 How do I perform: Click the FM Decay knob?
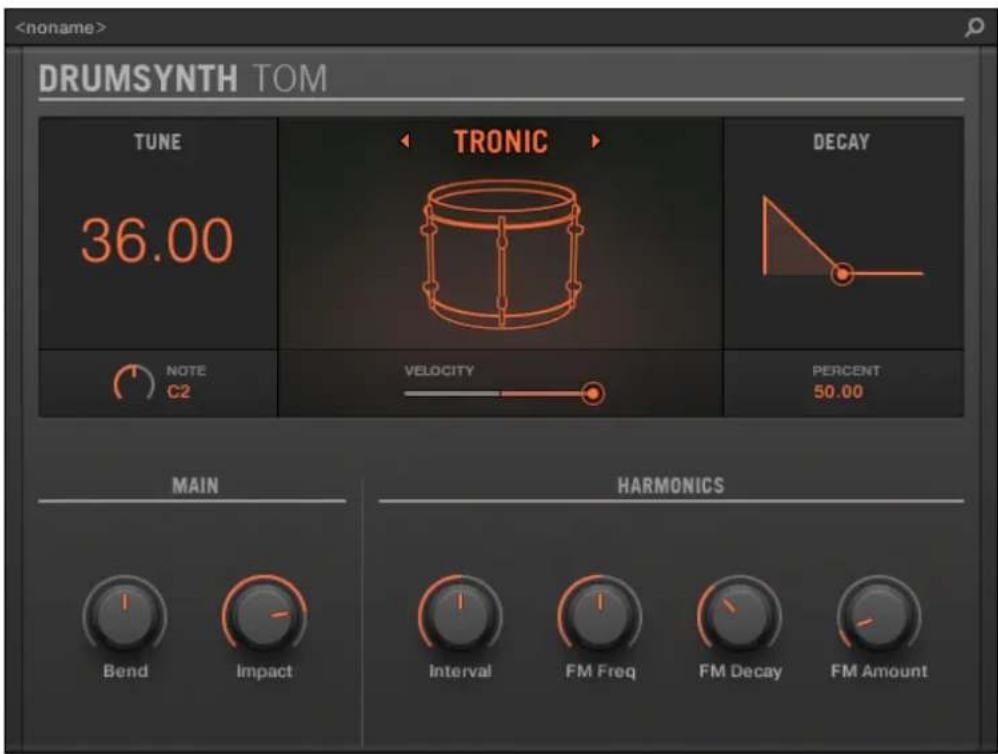[739, 616]
